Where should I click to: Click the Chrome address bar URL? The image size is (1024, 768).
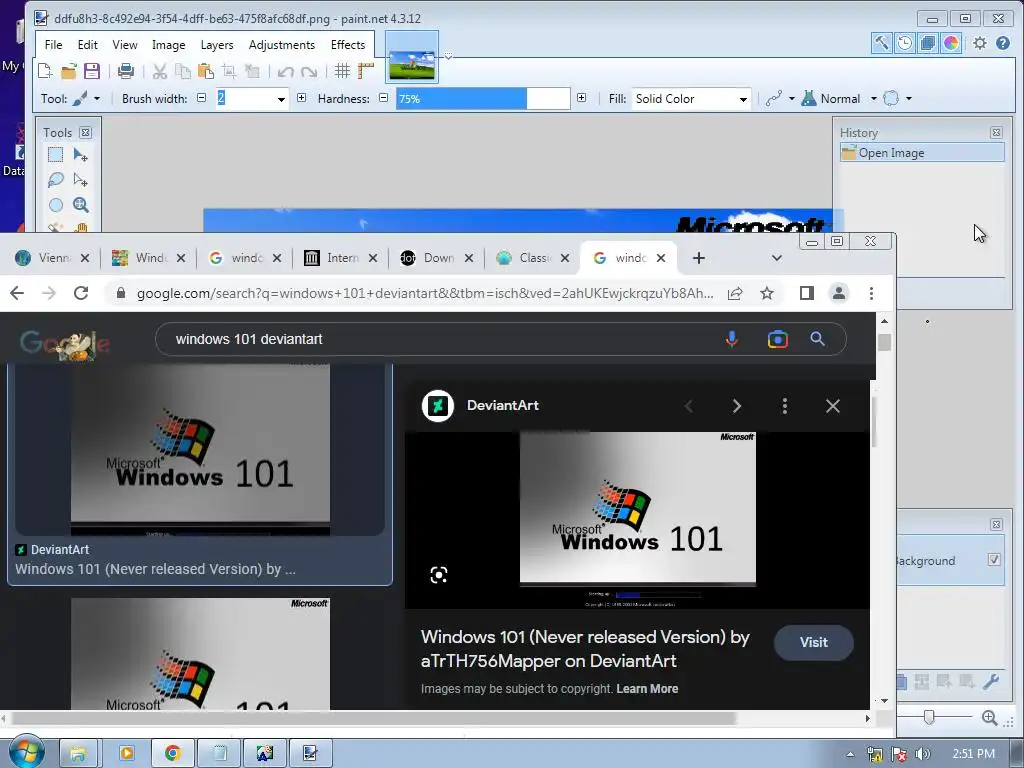424,293
